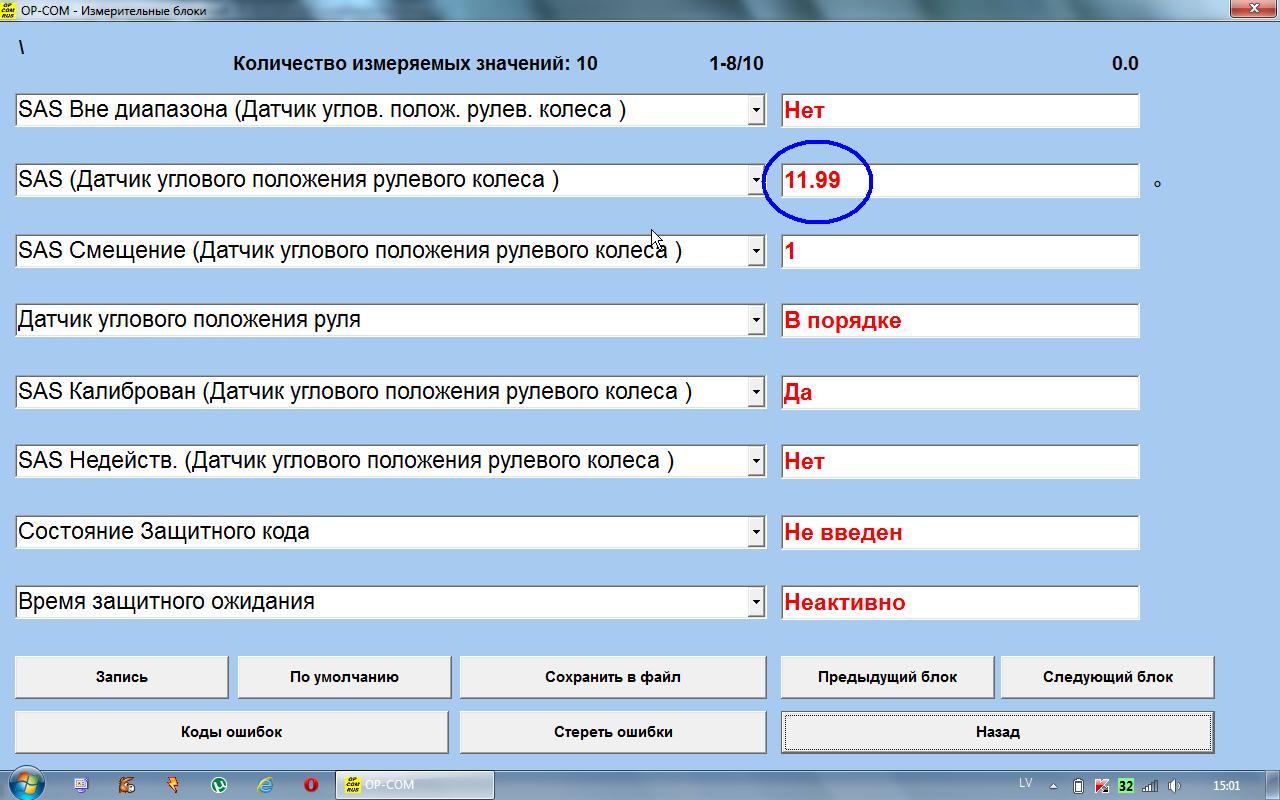Click the 'Да' value field

click(x=960, y=393)
